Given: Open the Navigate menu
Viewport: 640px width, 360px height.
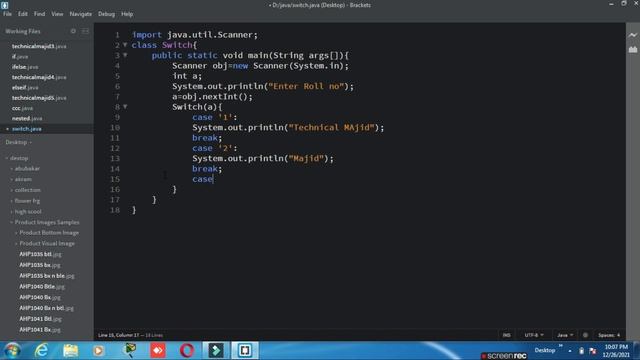Looking at the screenshot, I should pyautogui.click(x=80, y=14).
